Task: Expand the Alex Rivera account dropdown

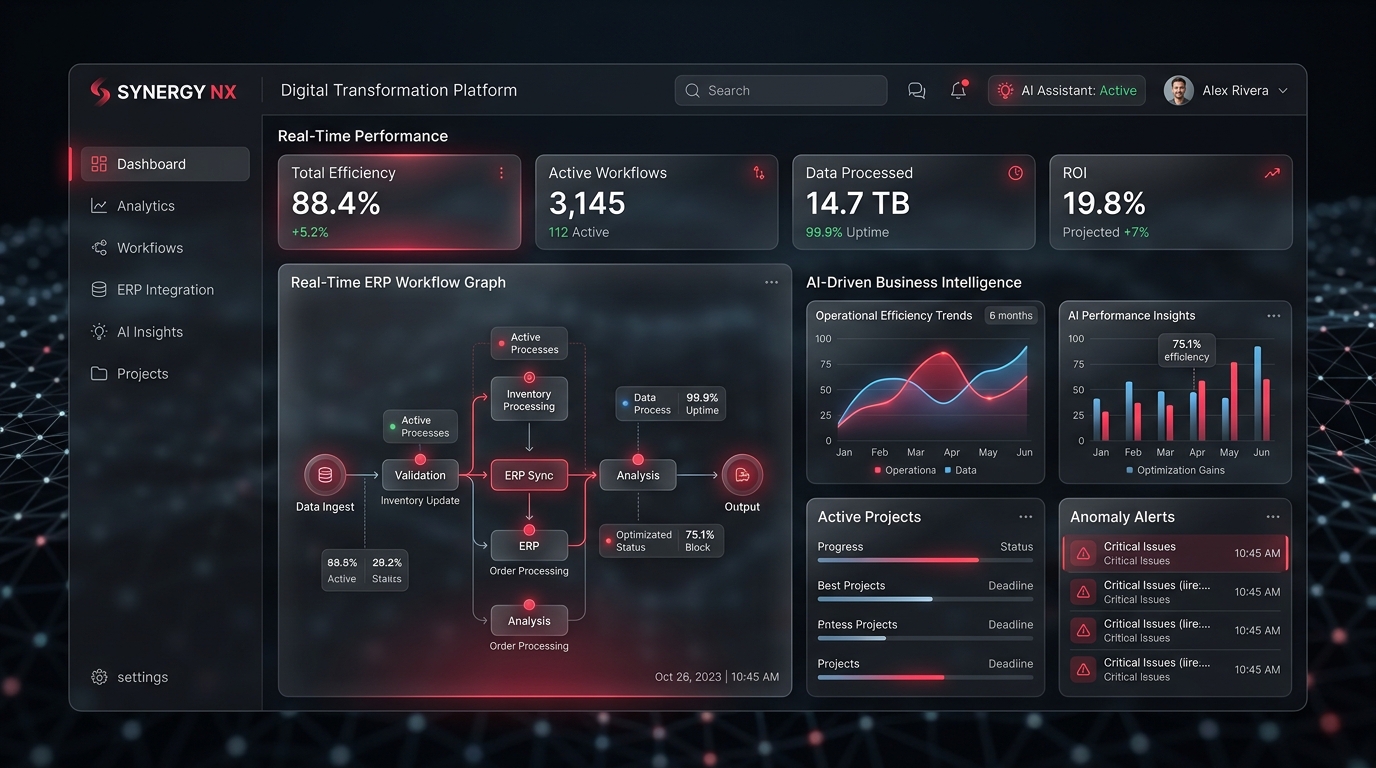Action: point(1283,90)
